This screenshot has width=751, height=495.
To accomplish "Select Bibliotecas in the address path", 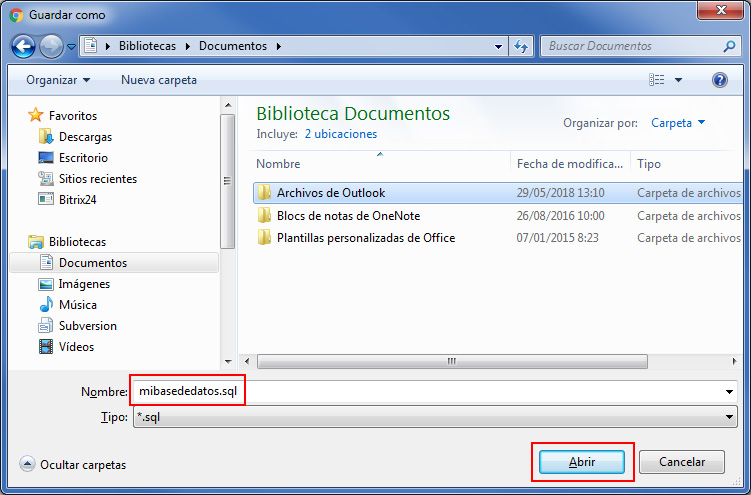I will point(147,46).
